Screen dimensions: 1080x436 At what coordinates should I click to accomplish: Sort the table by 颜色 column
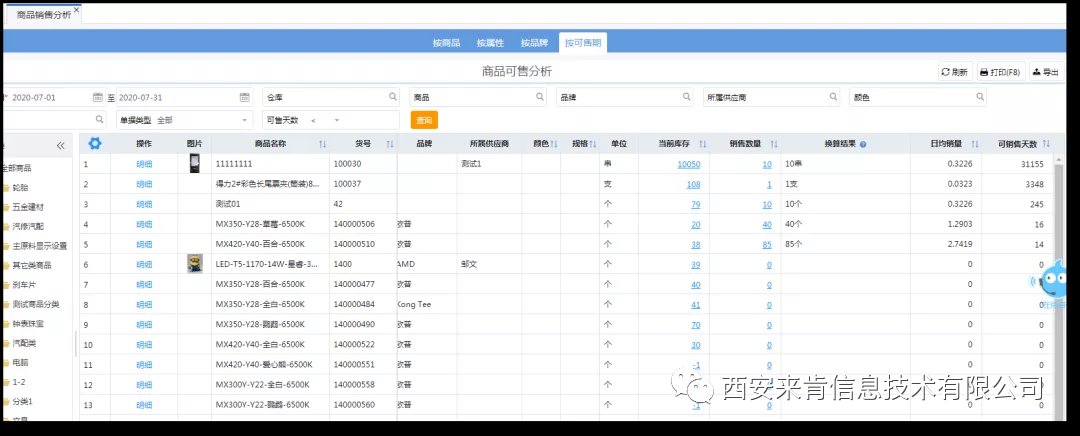(x=554, y=144)
